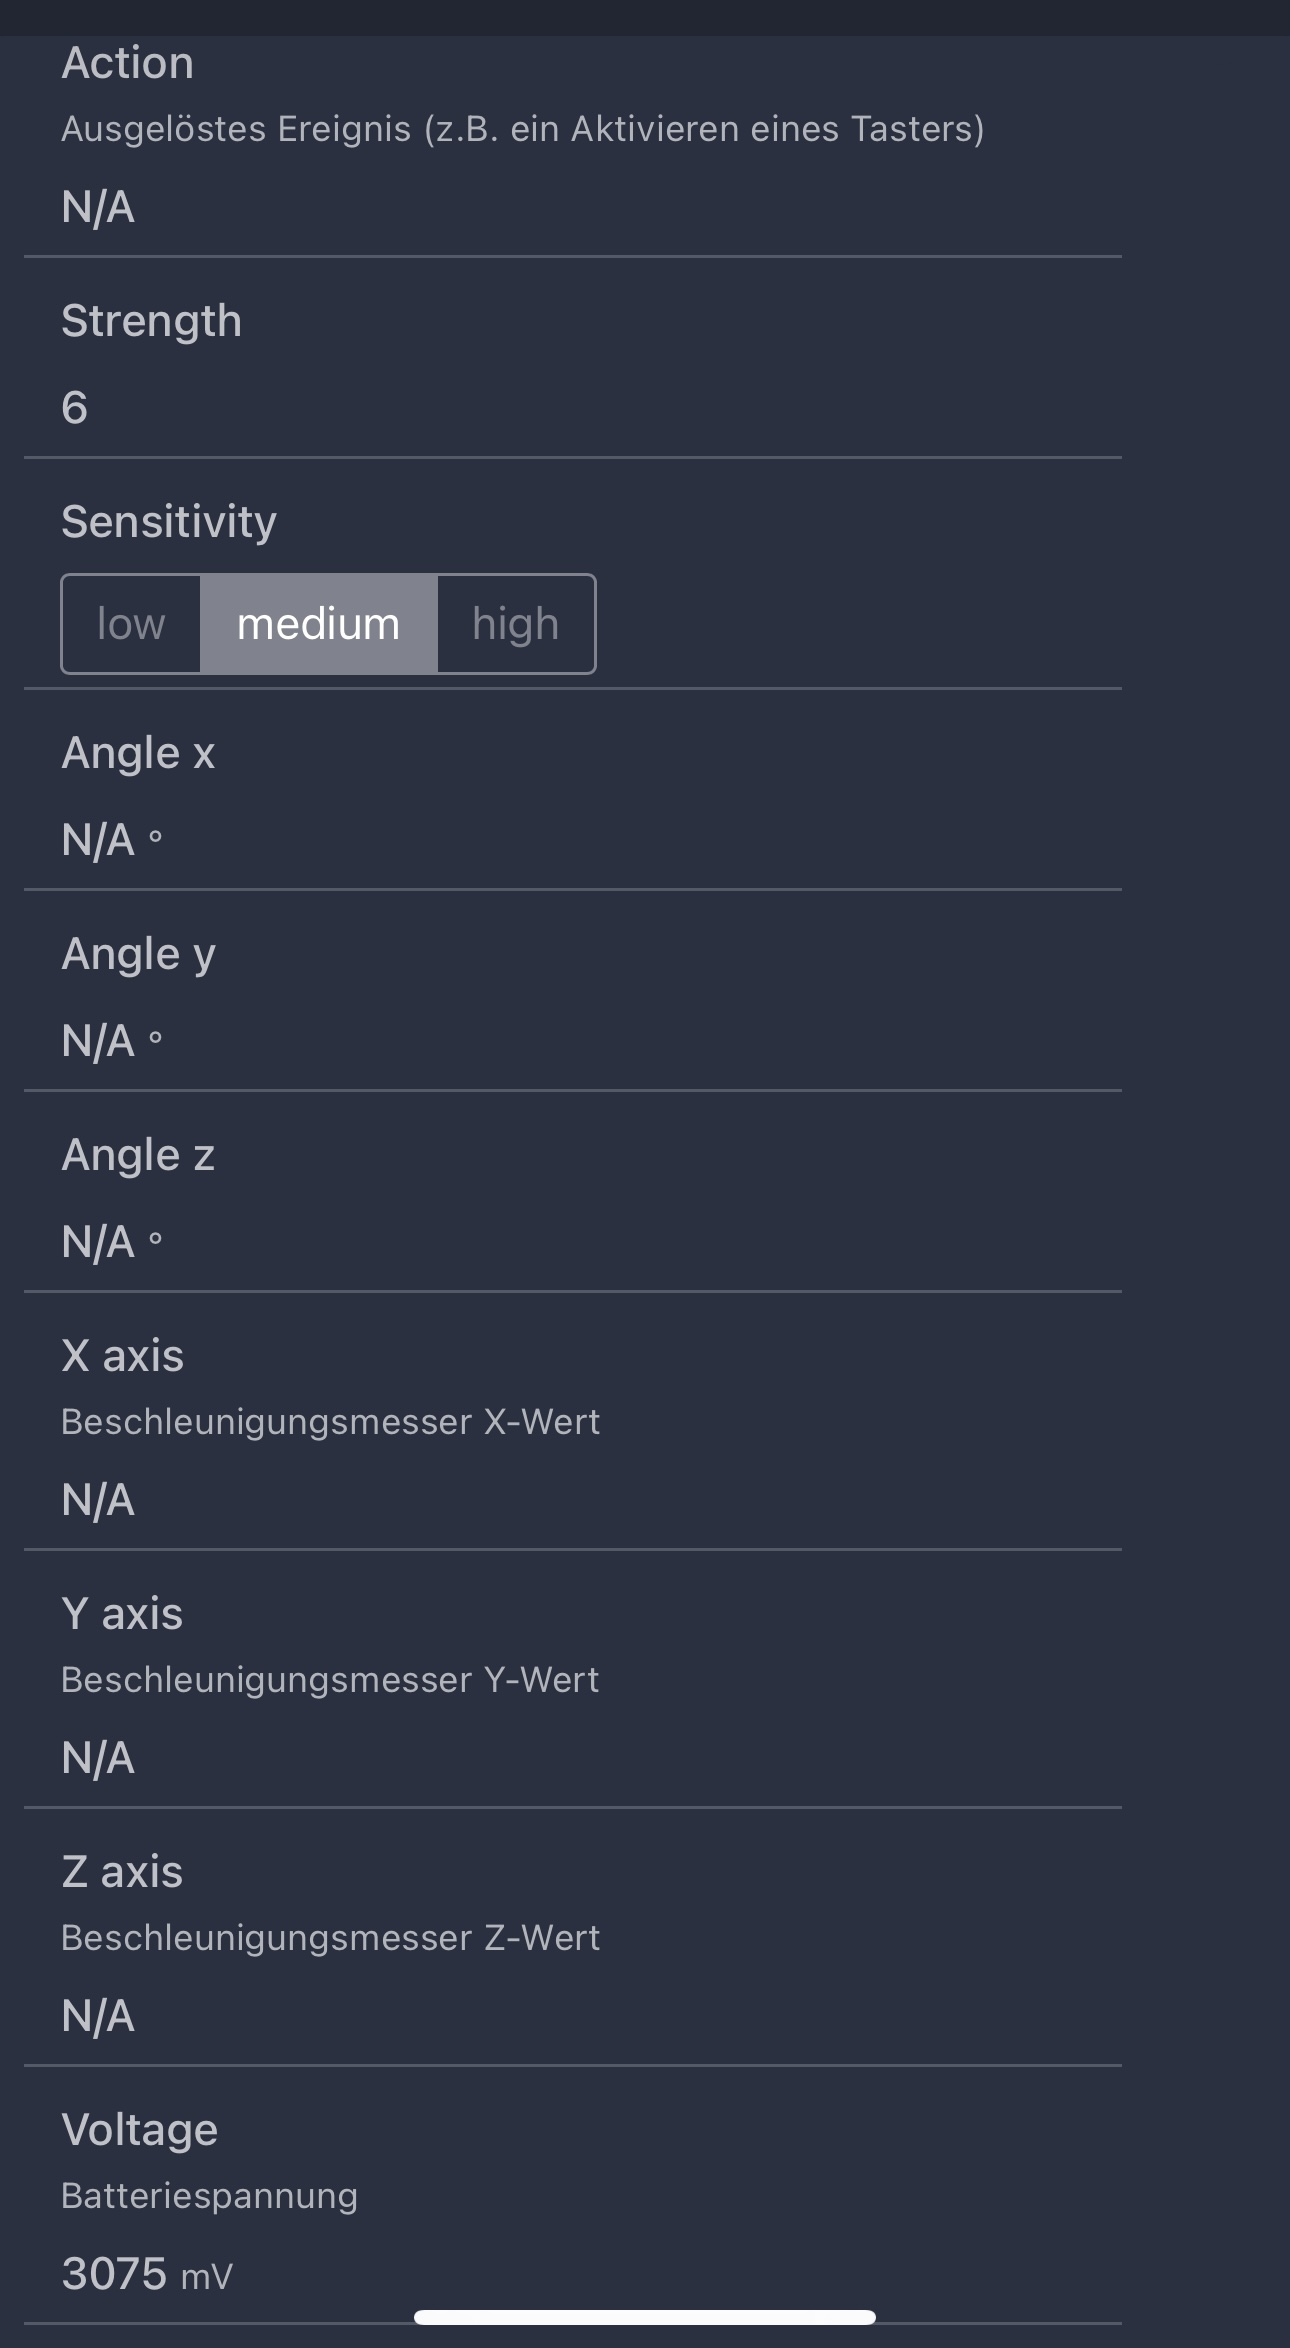Image resolution: width=1290 pixels, height=2348 pixels.
Task: Click the Angle y label
Action: (138, 954)
